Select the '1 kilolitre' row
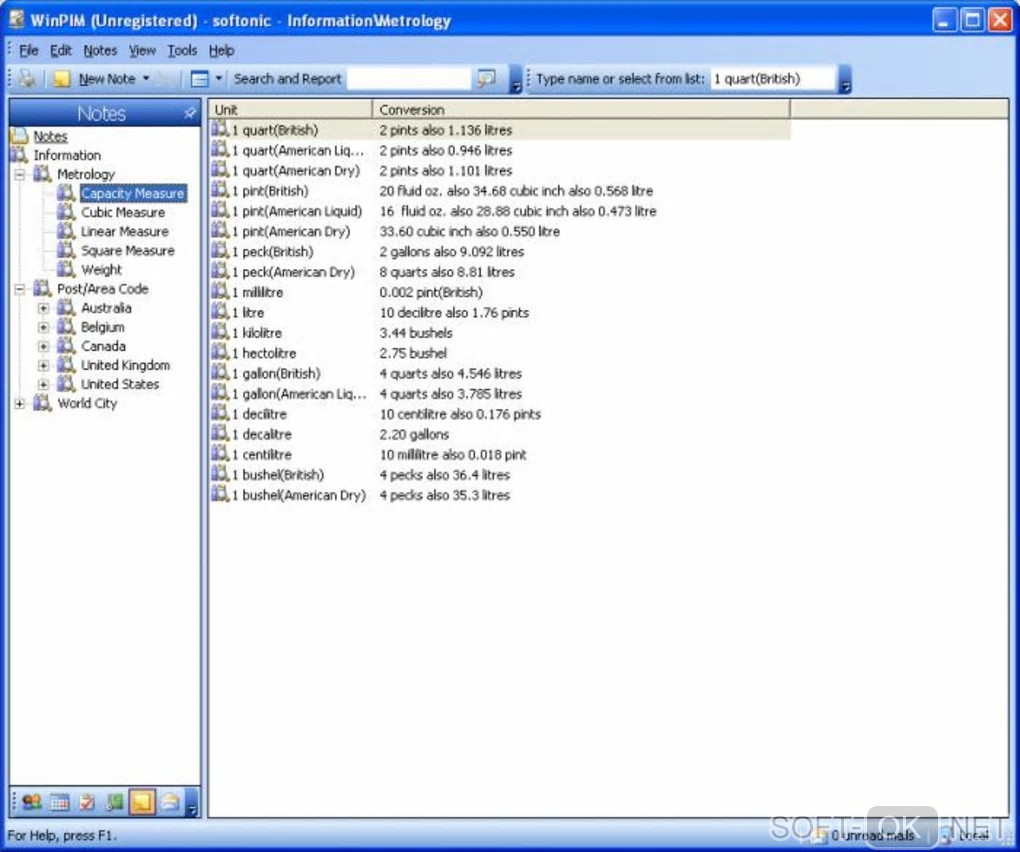This screenshot has height=852, width=1020. (x=500, y=333)
